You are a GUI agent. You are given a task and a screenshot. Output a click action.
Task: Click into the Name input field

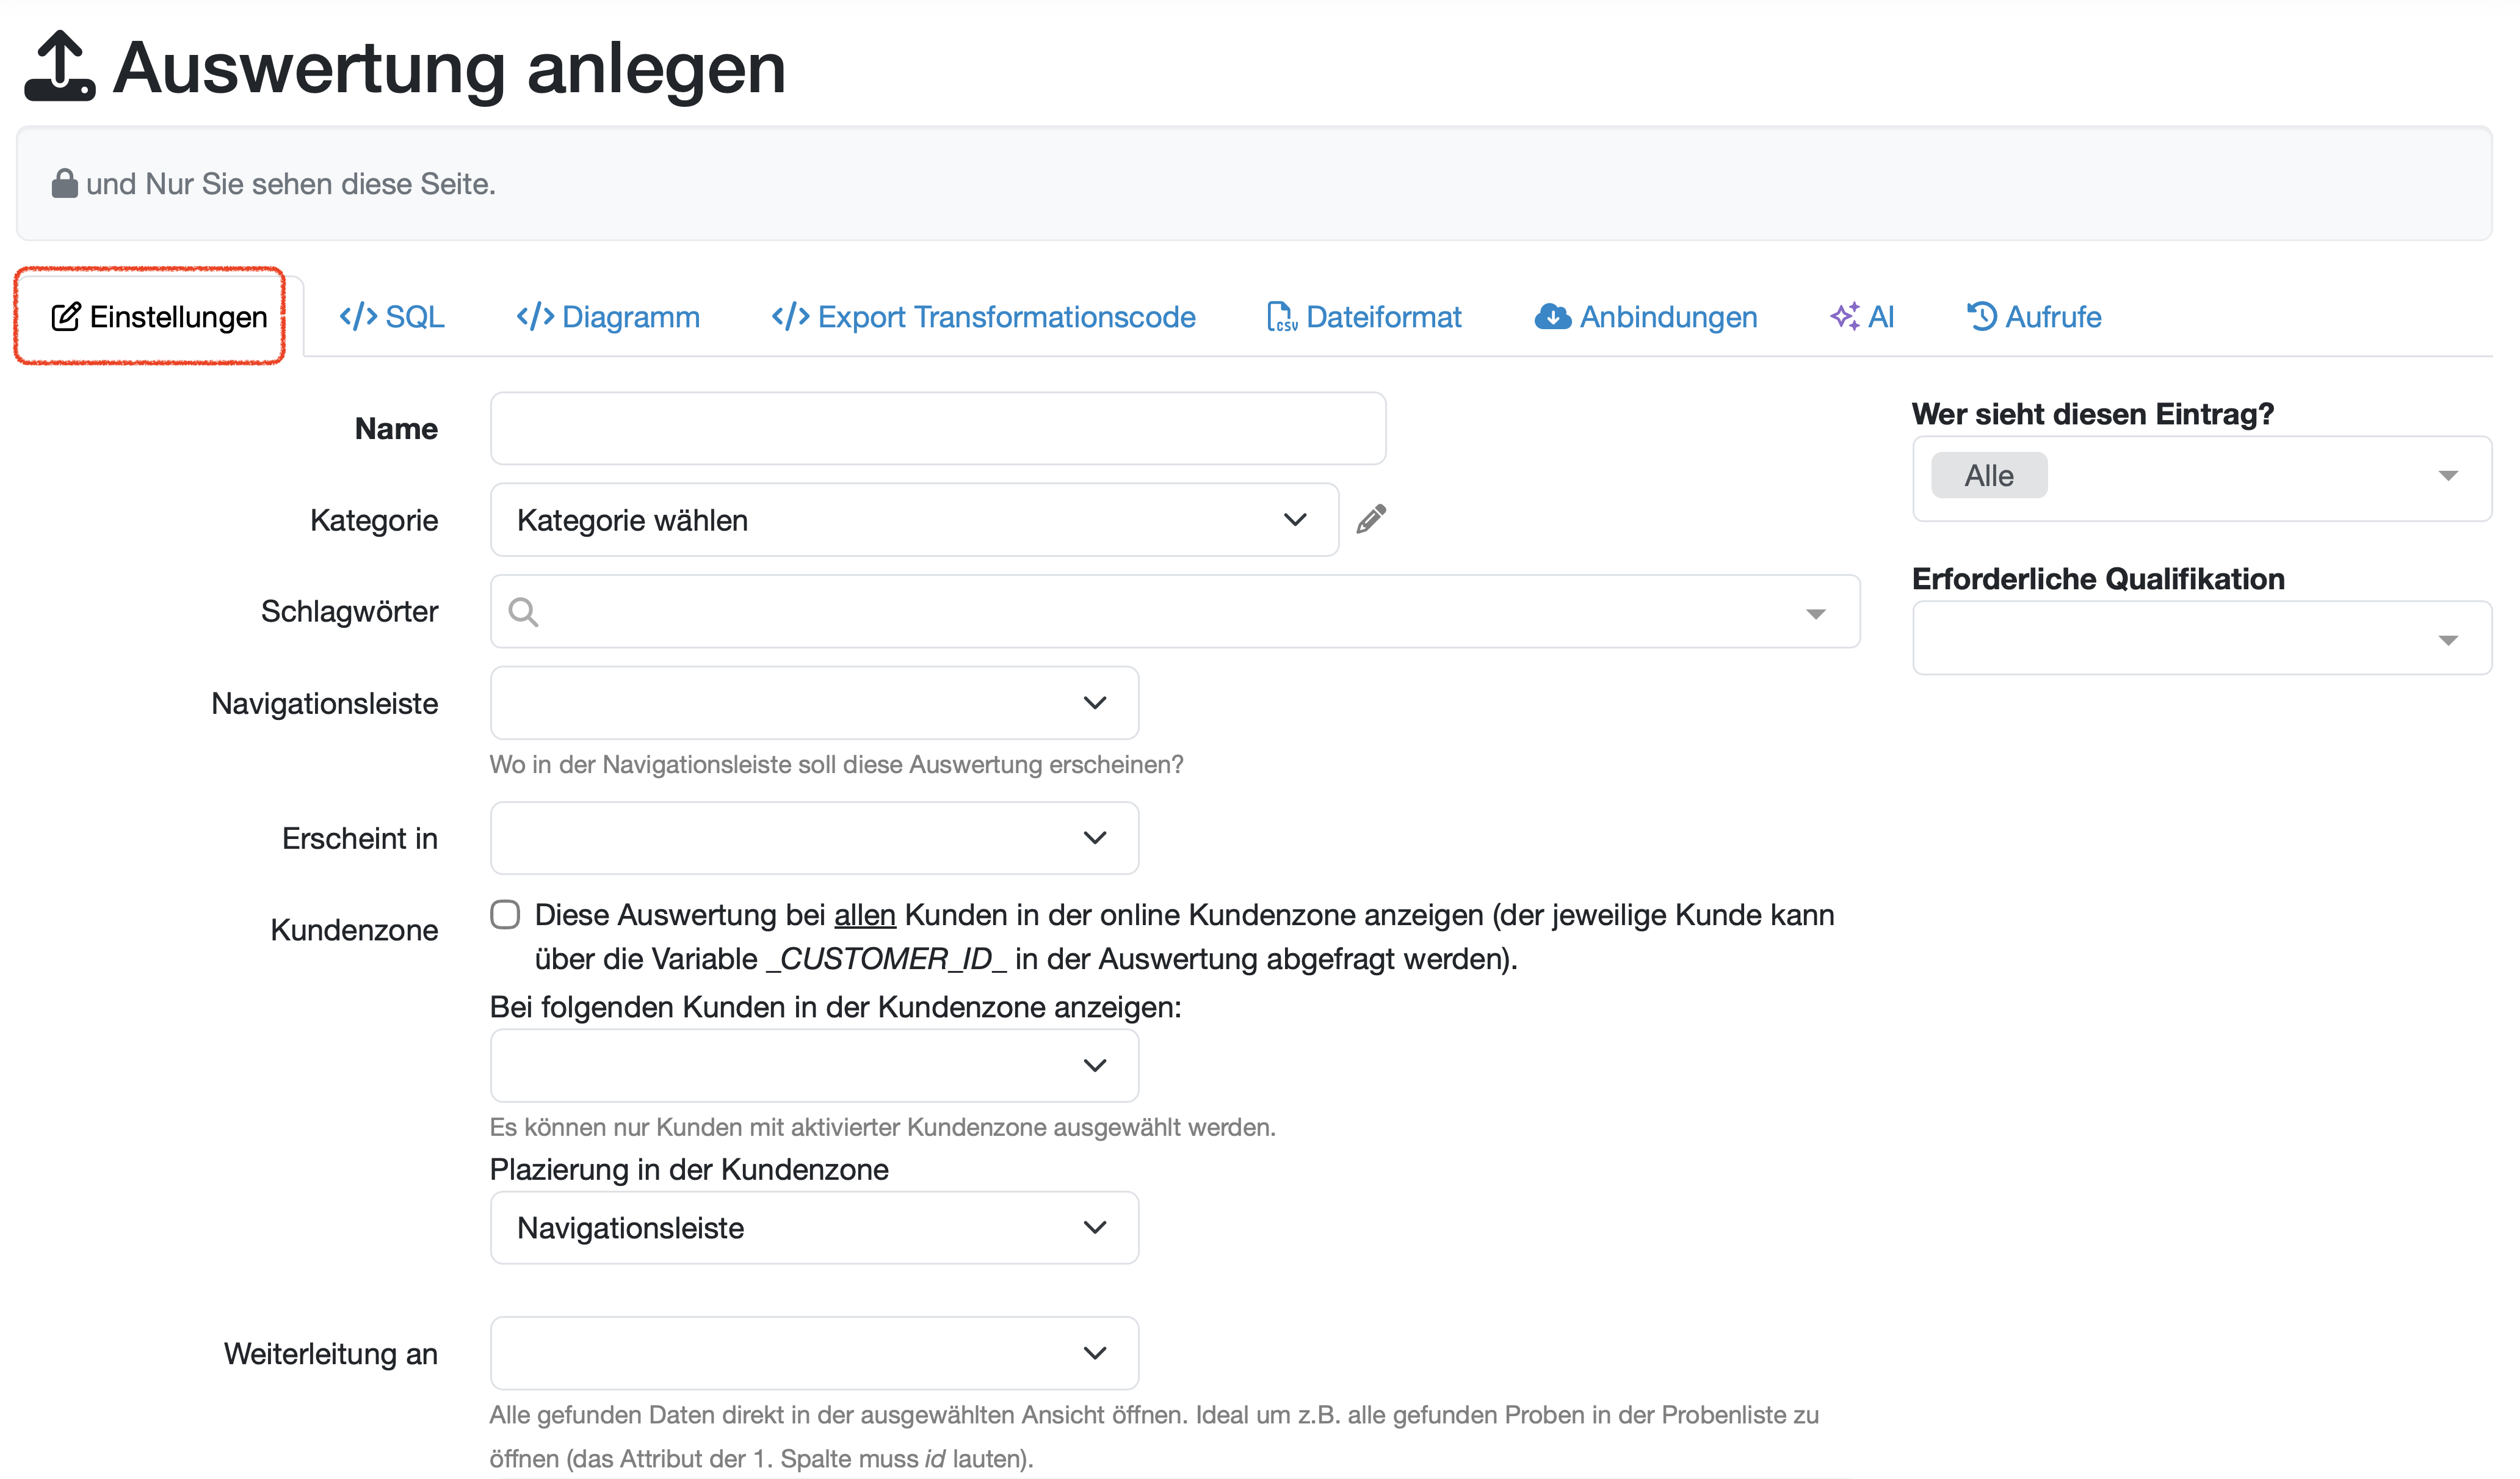pyautogui.click(x=937, y=429)
